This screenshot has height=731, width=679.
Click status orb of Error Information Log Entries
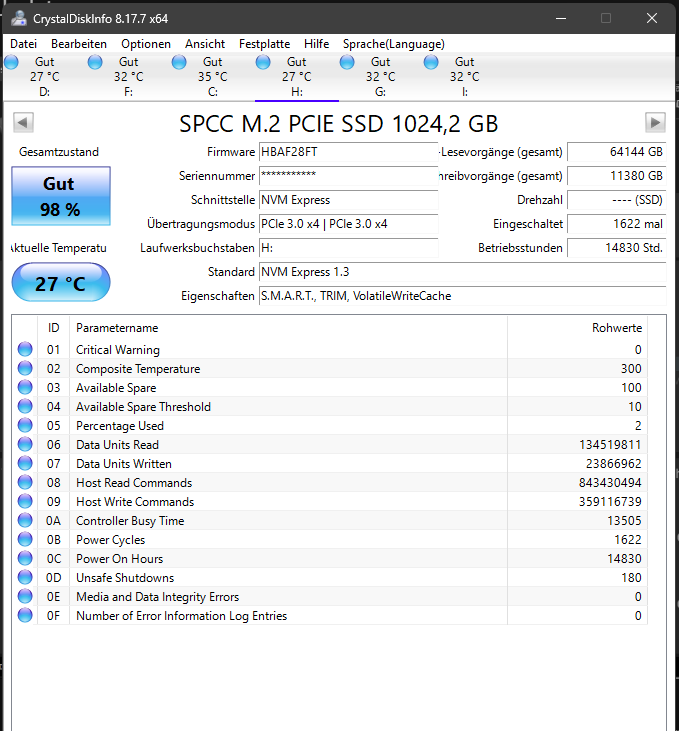(x=25, y=615)
